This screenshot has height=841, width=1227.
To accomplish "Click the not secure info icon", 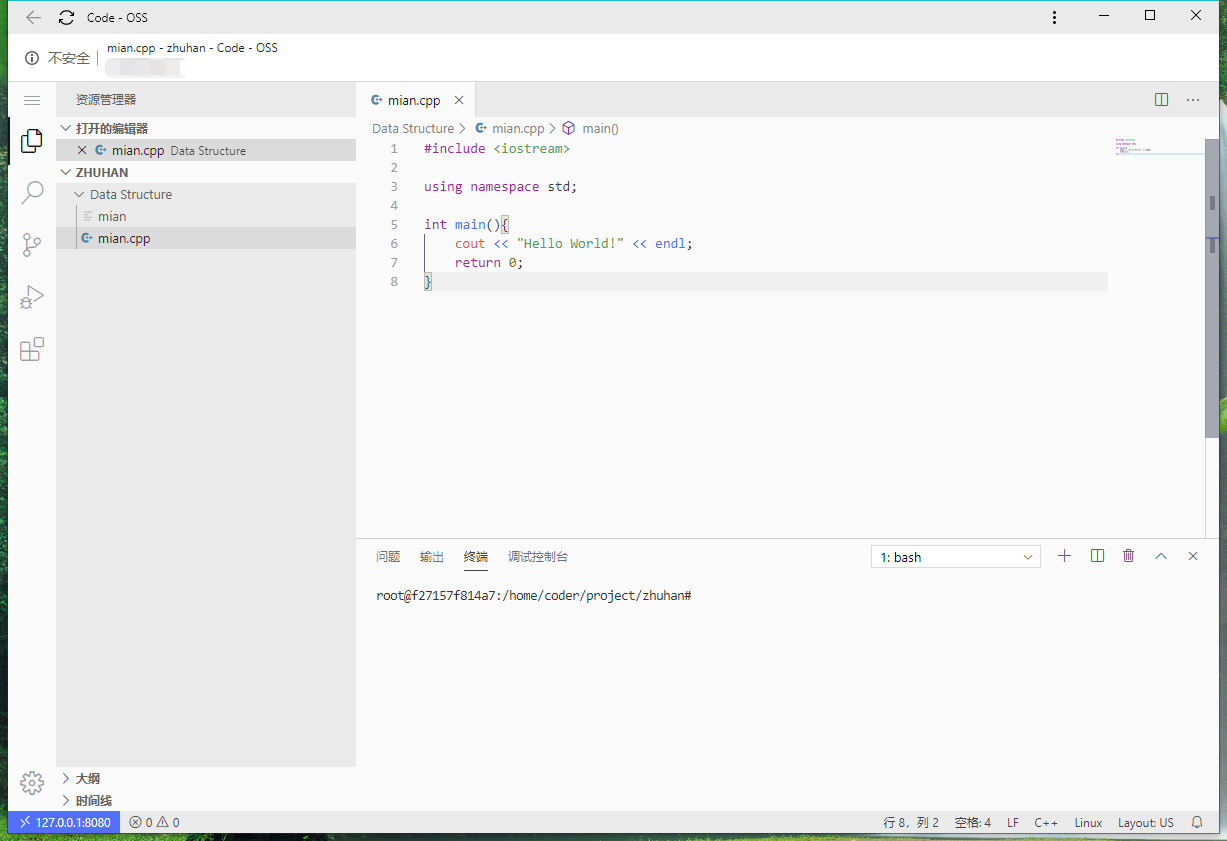I will (x=32, y=58).
